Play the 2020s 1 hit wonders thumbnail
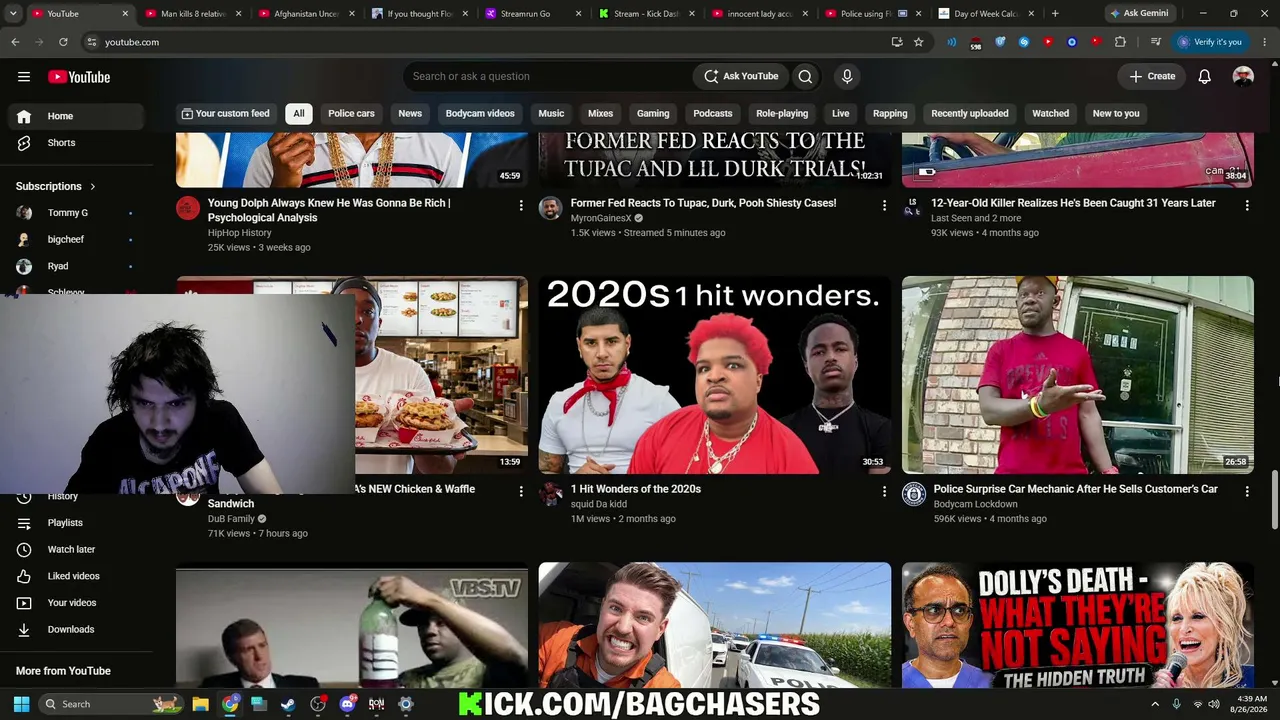 point(715,375)
